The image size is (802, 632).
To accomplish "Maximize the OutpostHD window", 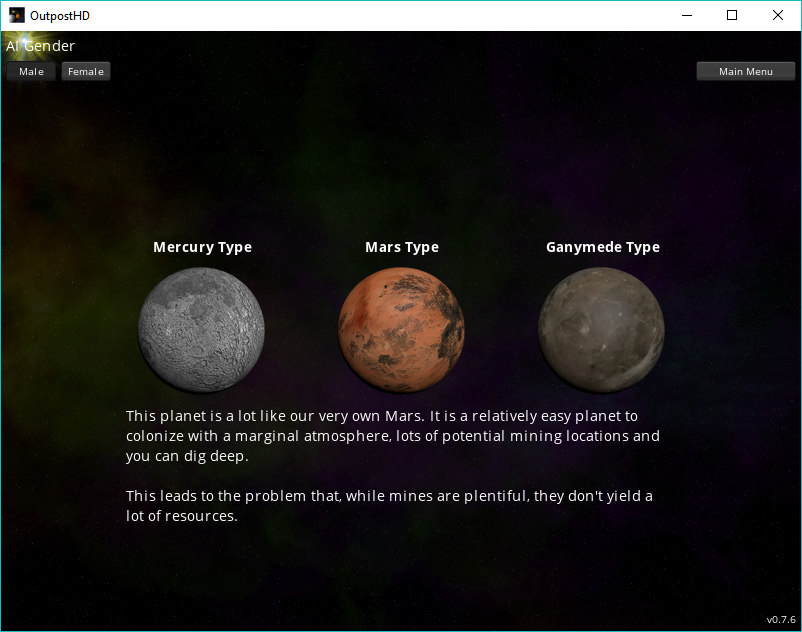I will coord(732,15).
